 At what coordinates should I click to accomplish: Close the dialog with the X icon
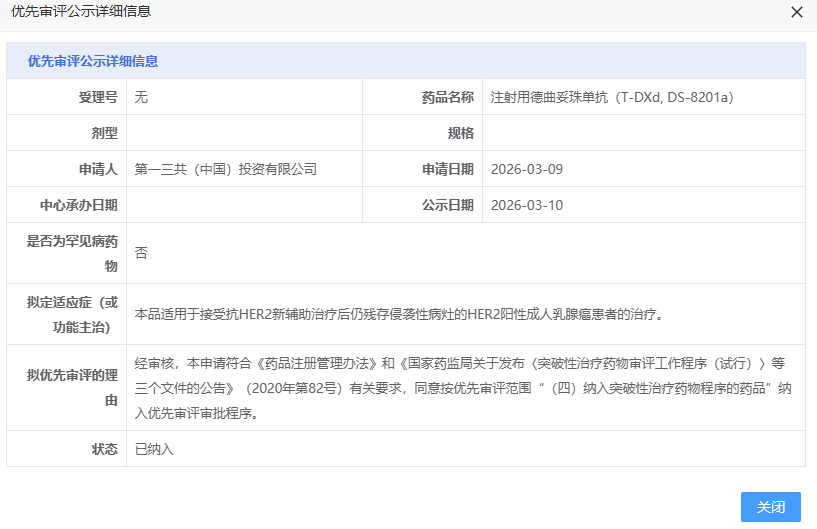[x=796, y=13]
